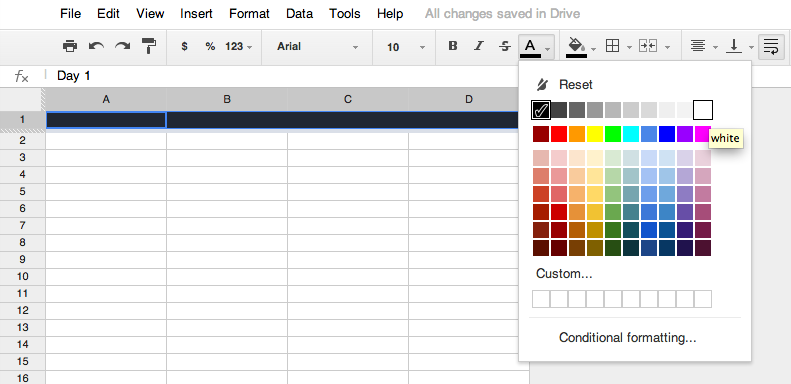Viewport: 791px width, 384px height.
Task: Click the fx formula icon
Action: [x=21, y=76]
